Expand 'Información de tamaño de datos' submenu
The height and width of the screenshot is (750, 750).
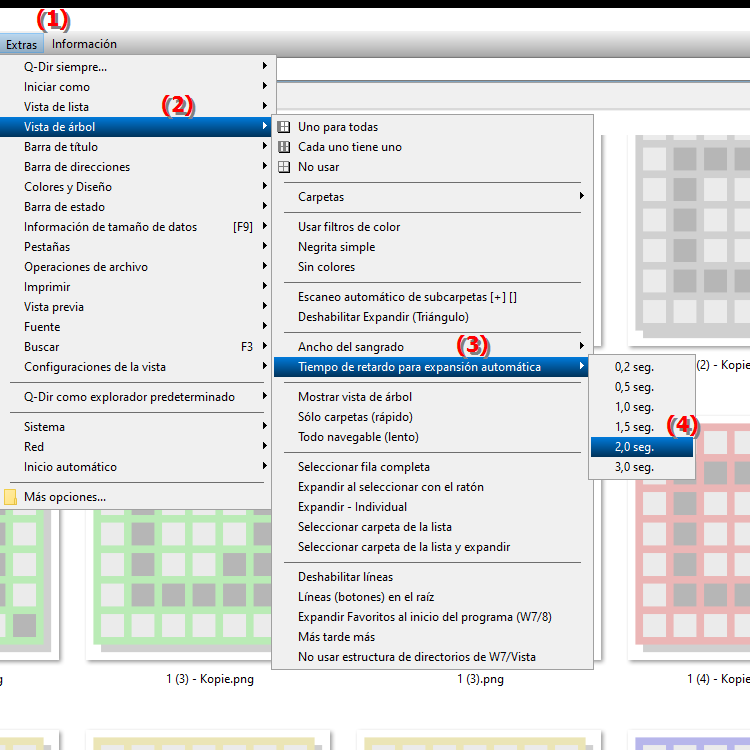pyautogui.click(x=136, y=227)
